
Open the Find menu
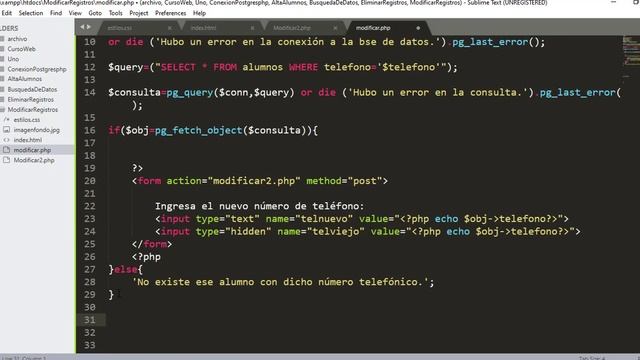[56, 13]
